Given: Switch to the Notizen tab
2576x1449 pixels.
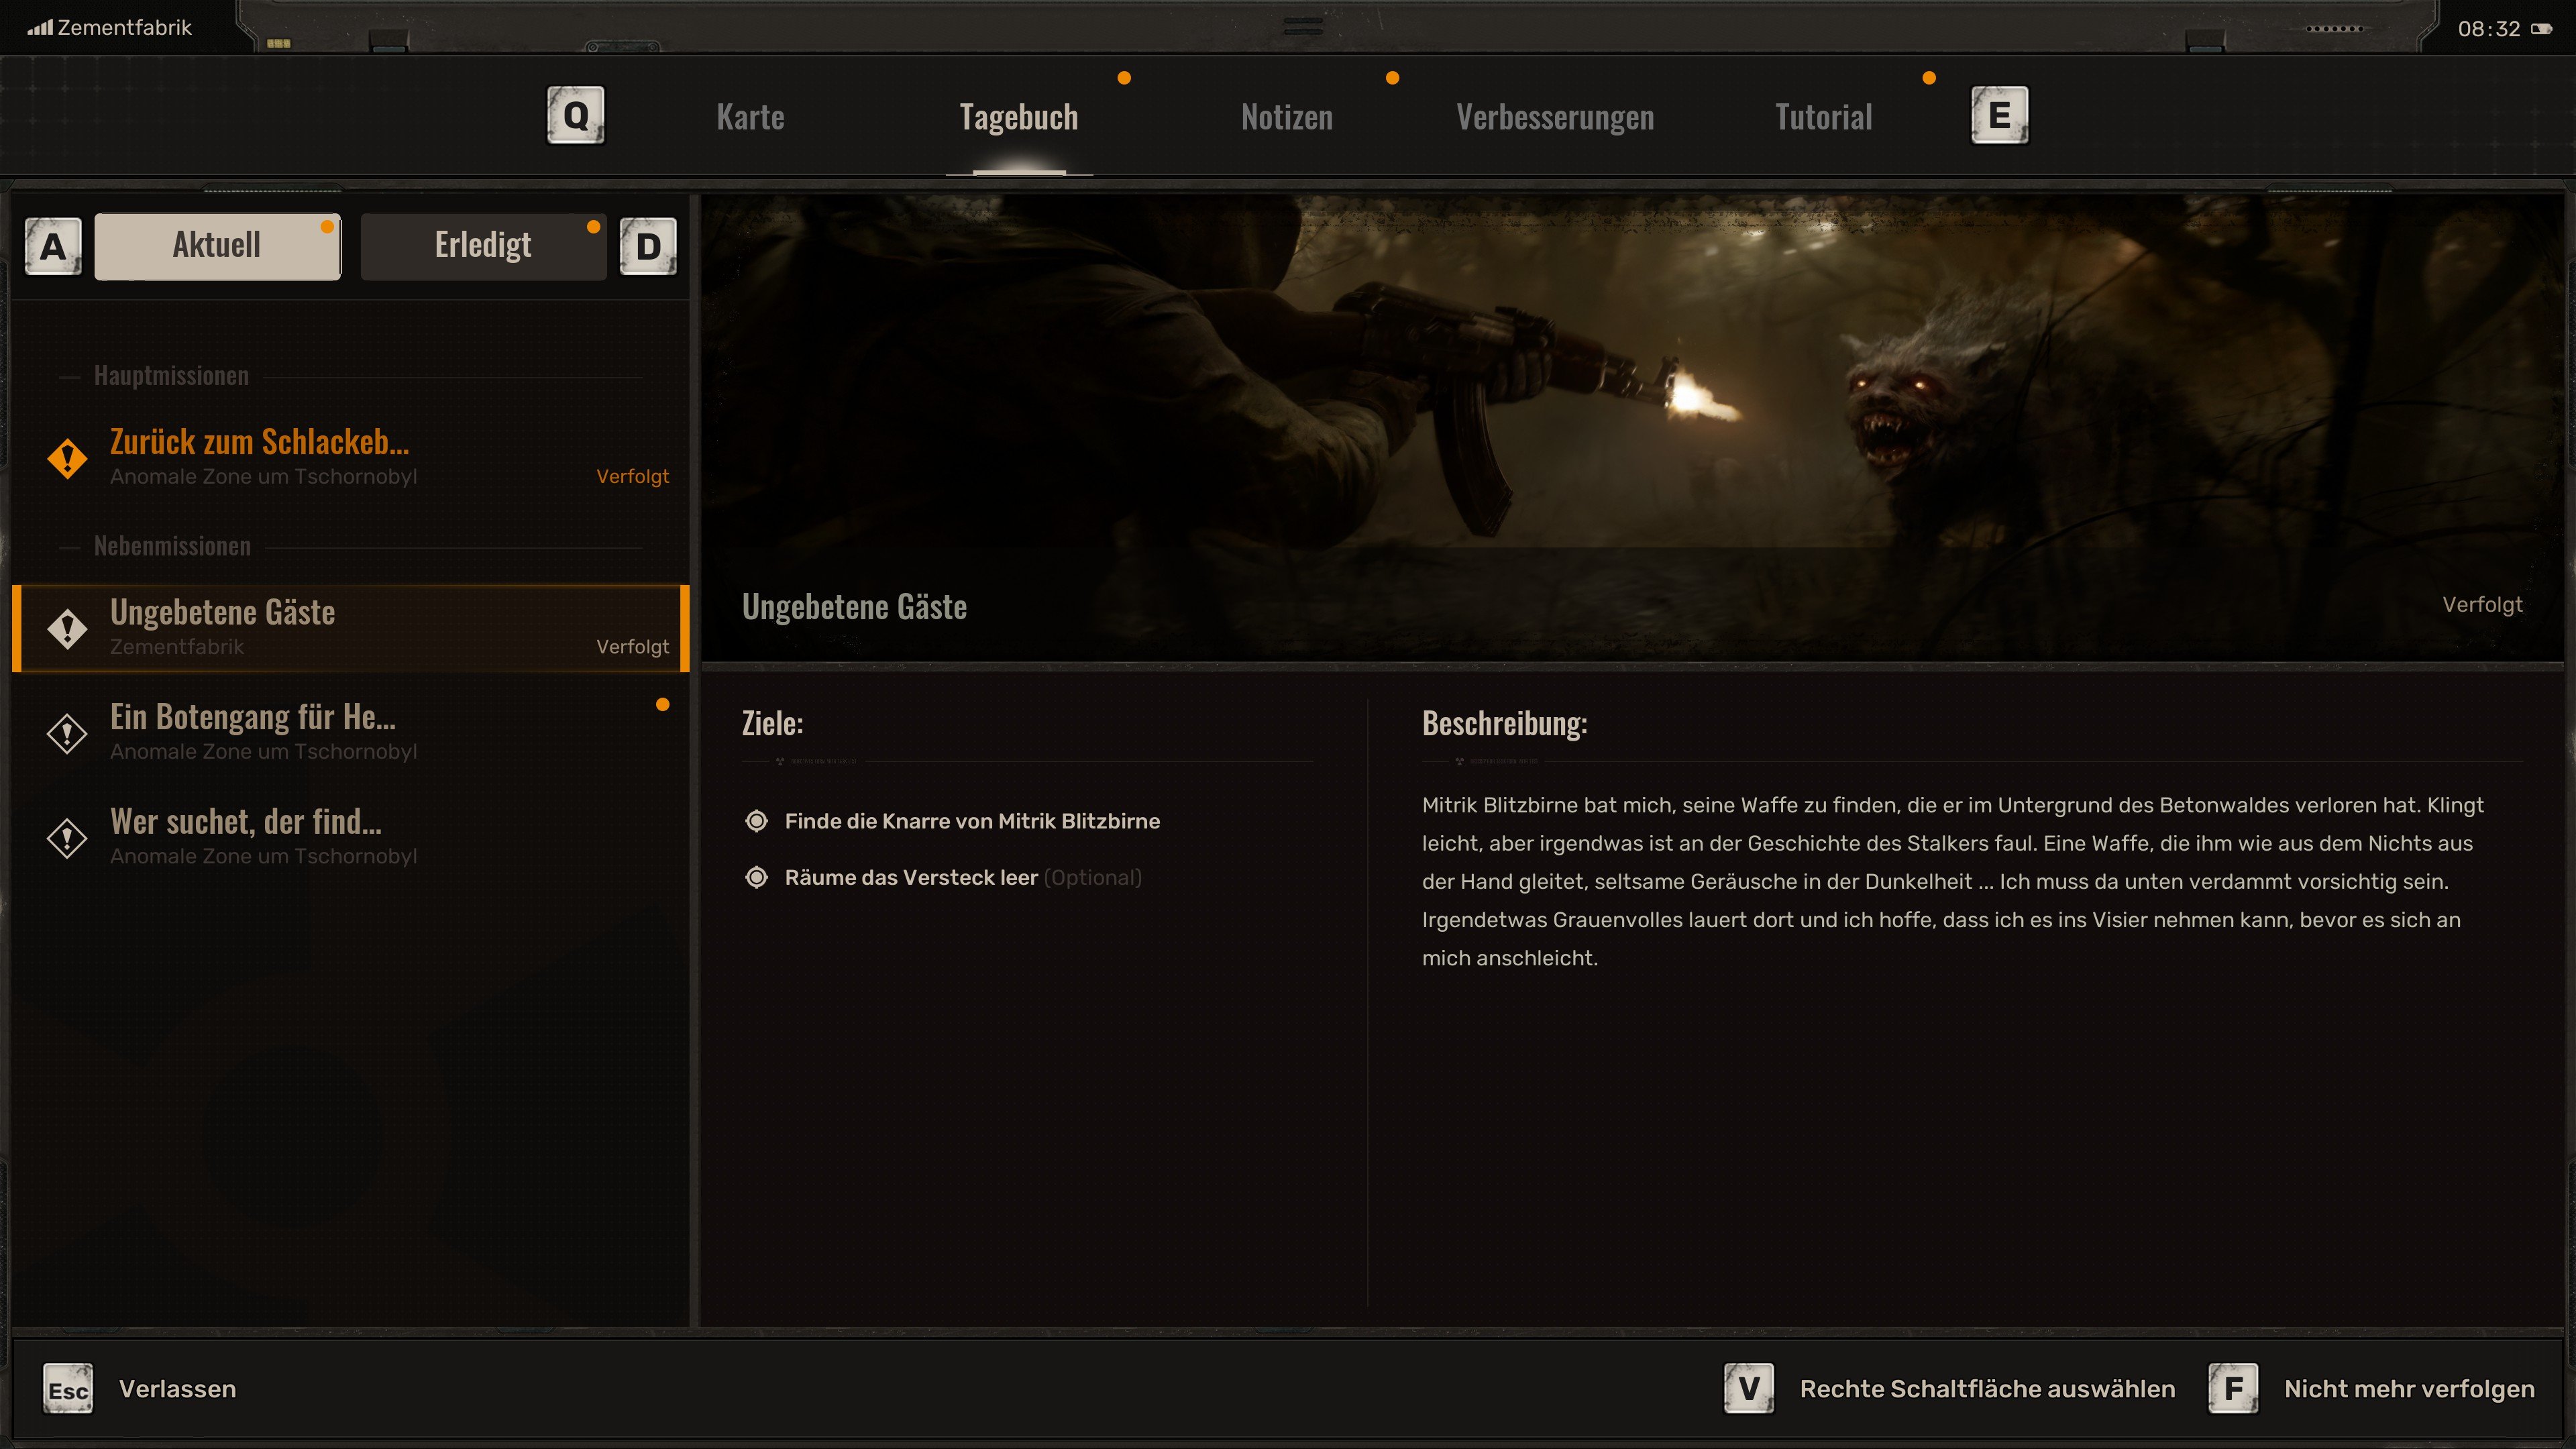Looking at the screenshot, I should 1287,117.
